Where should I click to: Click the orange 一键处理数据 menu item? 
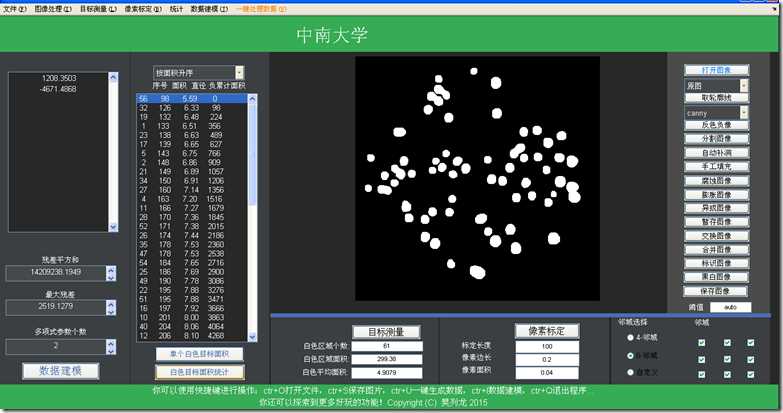click(261, 9)
